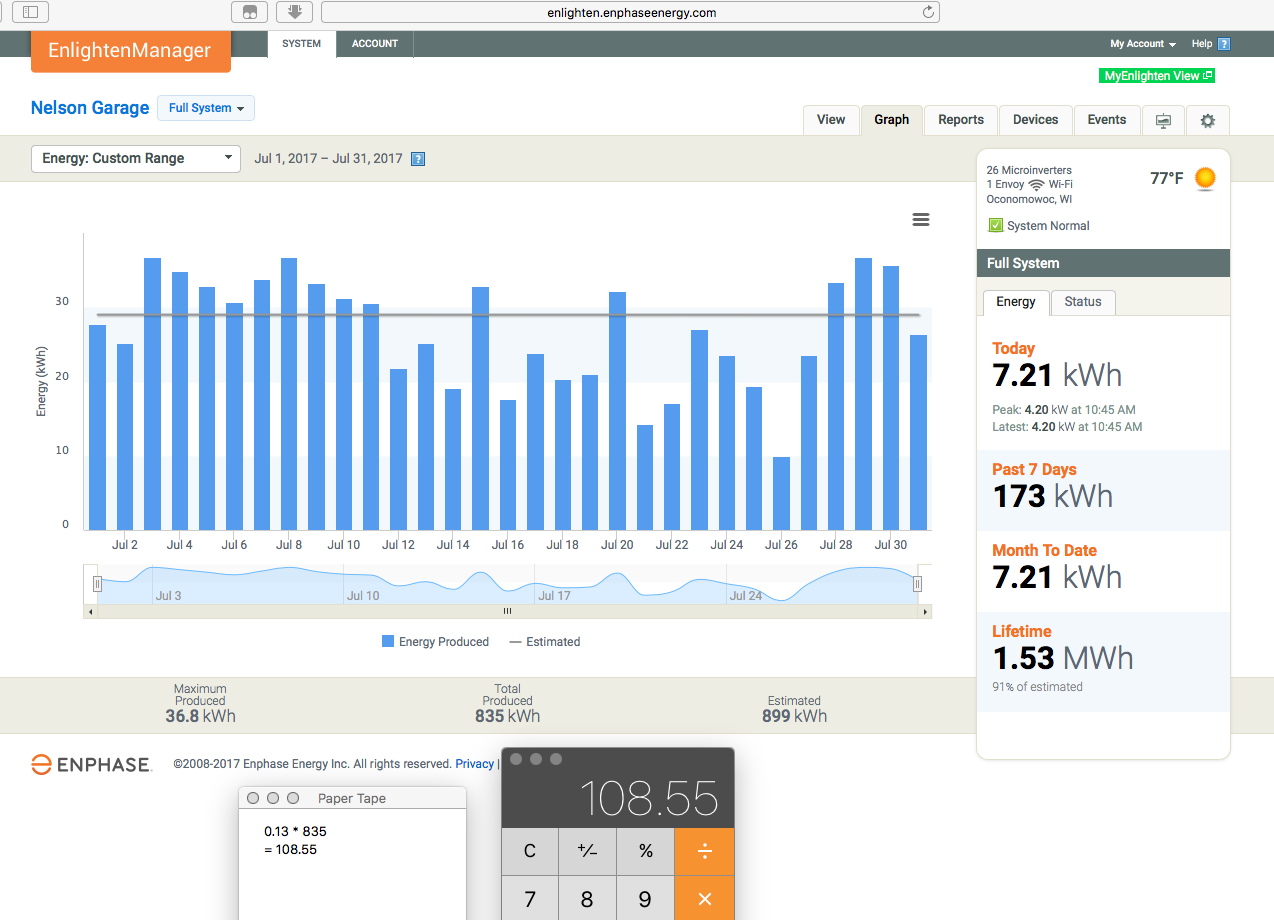1274x920 pixels.
Task: Open MyEnlighten View link
Action: pyautogui.click(x=1156, y=76)
